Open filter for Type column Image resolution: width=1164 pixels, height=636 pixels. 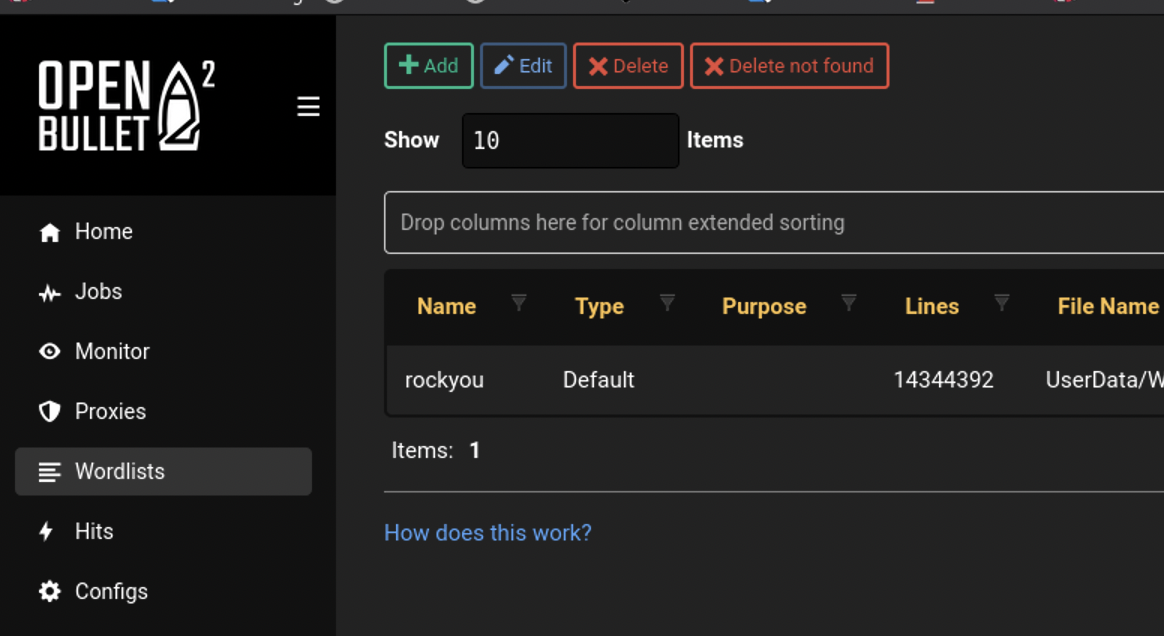click(x=667, y=303)
